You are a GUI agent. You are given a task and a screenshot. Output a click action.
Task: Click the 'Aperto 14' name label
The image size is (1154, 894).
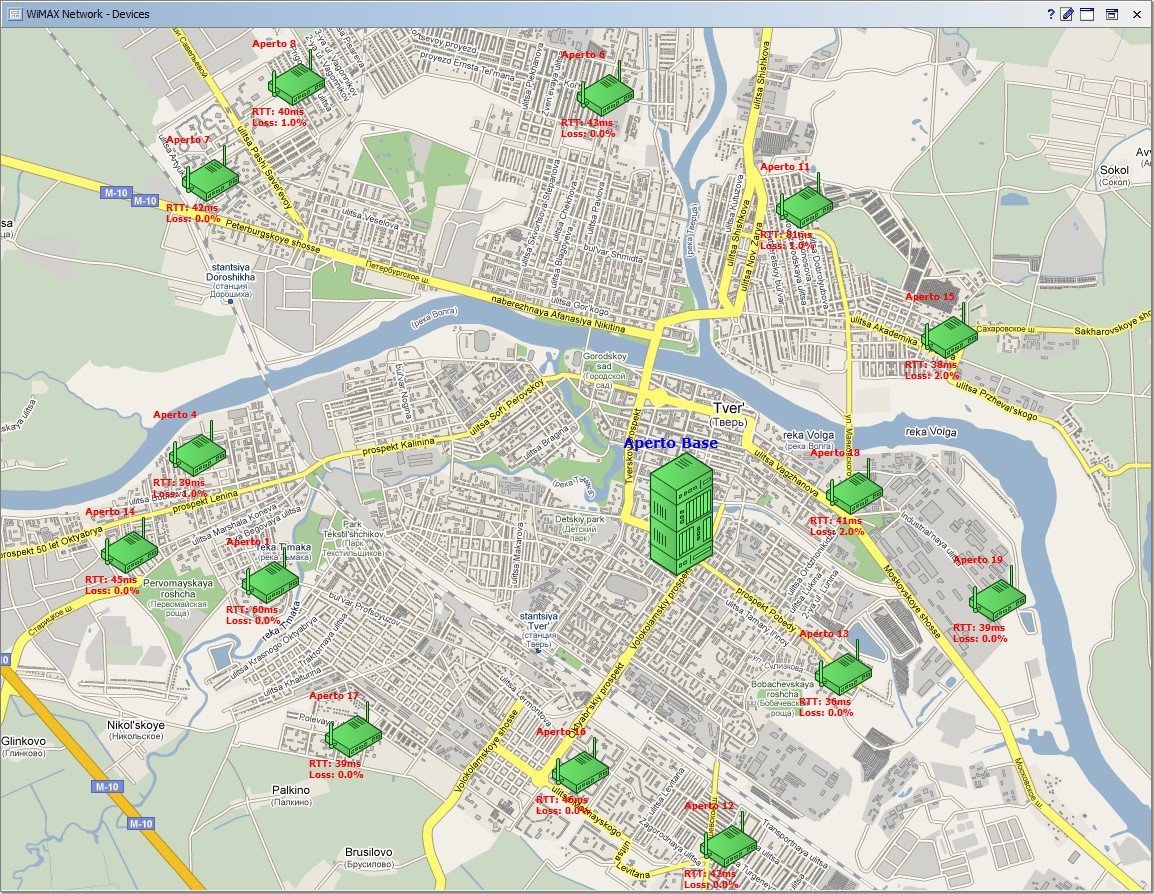tap(110, 512)
